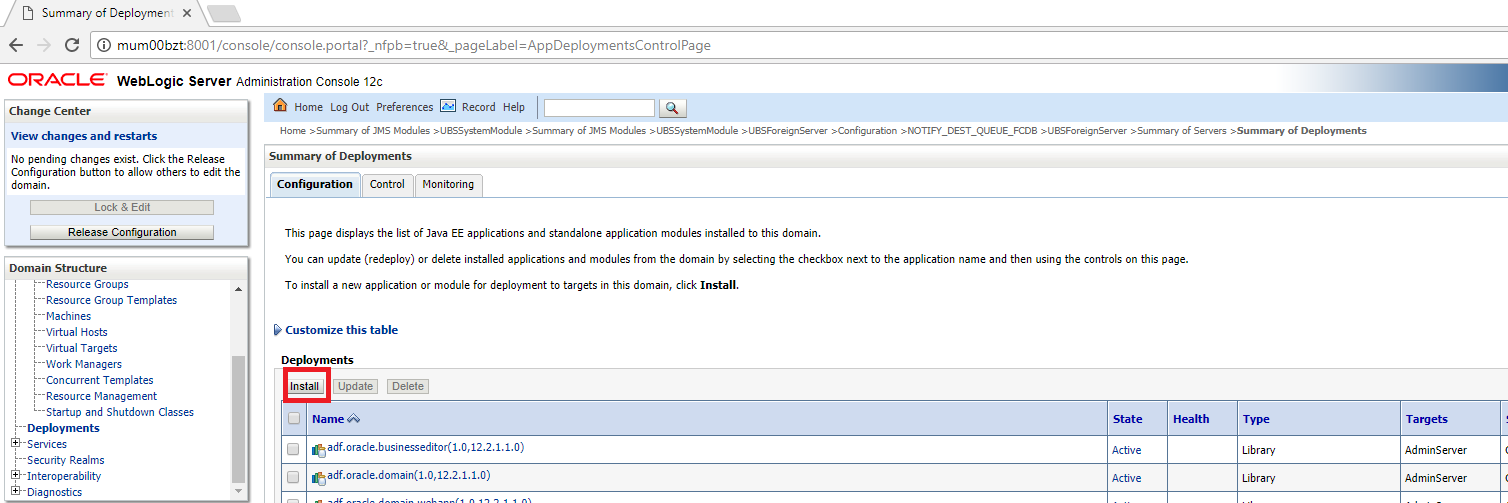
Task: Open View changes and restarts link
Action: pyautogui.click(x=84, y=136)
